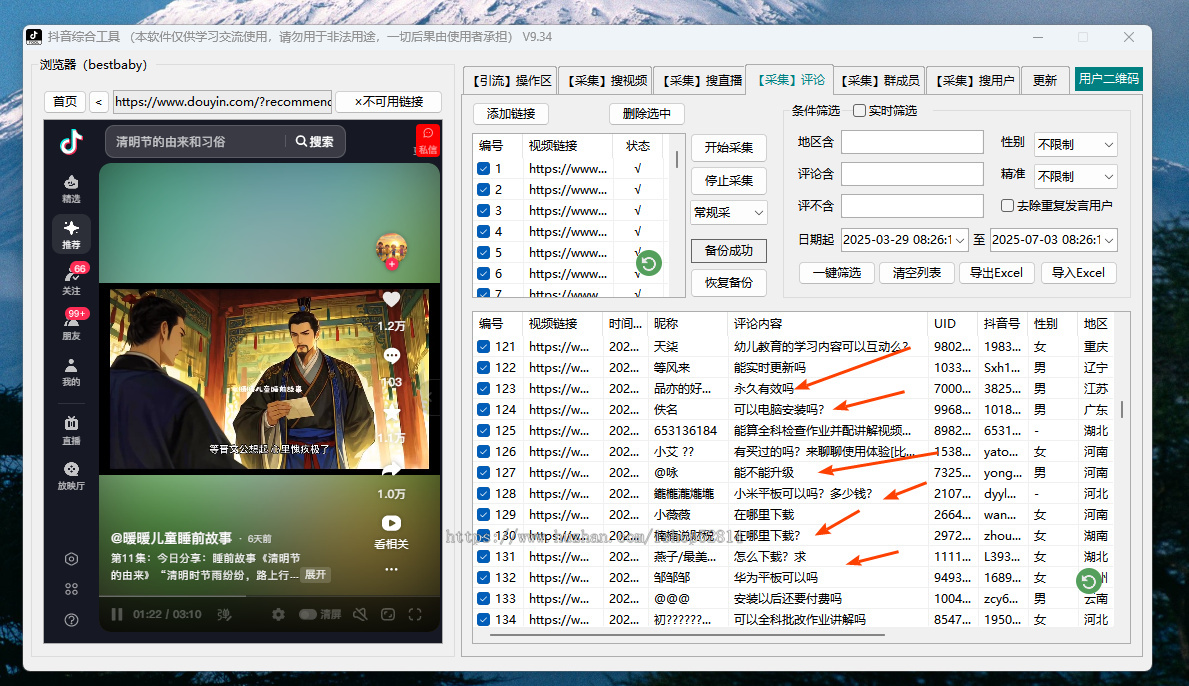Enable 去除重复发言用户 checkbox
Screen dimensions: 1189x686
pos(1007,205)
